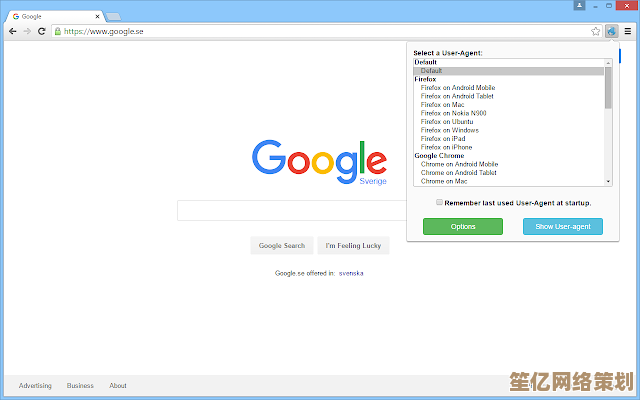Click the Google search input box
The image size is (640, 400).
point(292,211)
